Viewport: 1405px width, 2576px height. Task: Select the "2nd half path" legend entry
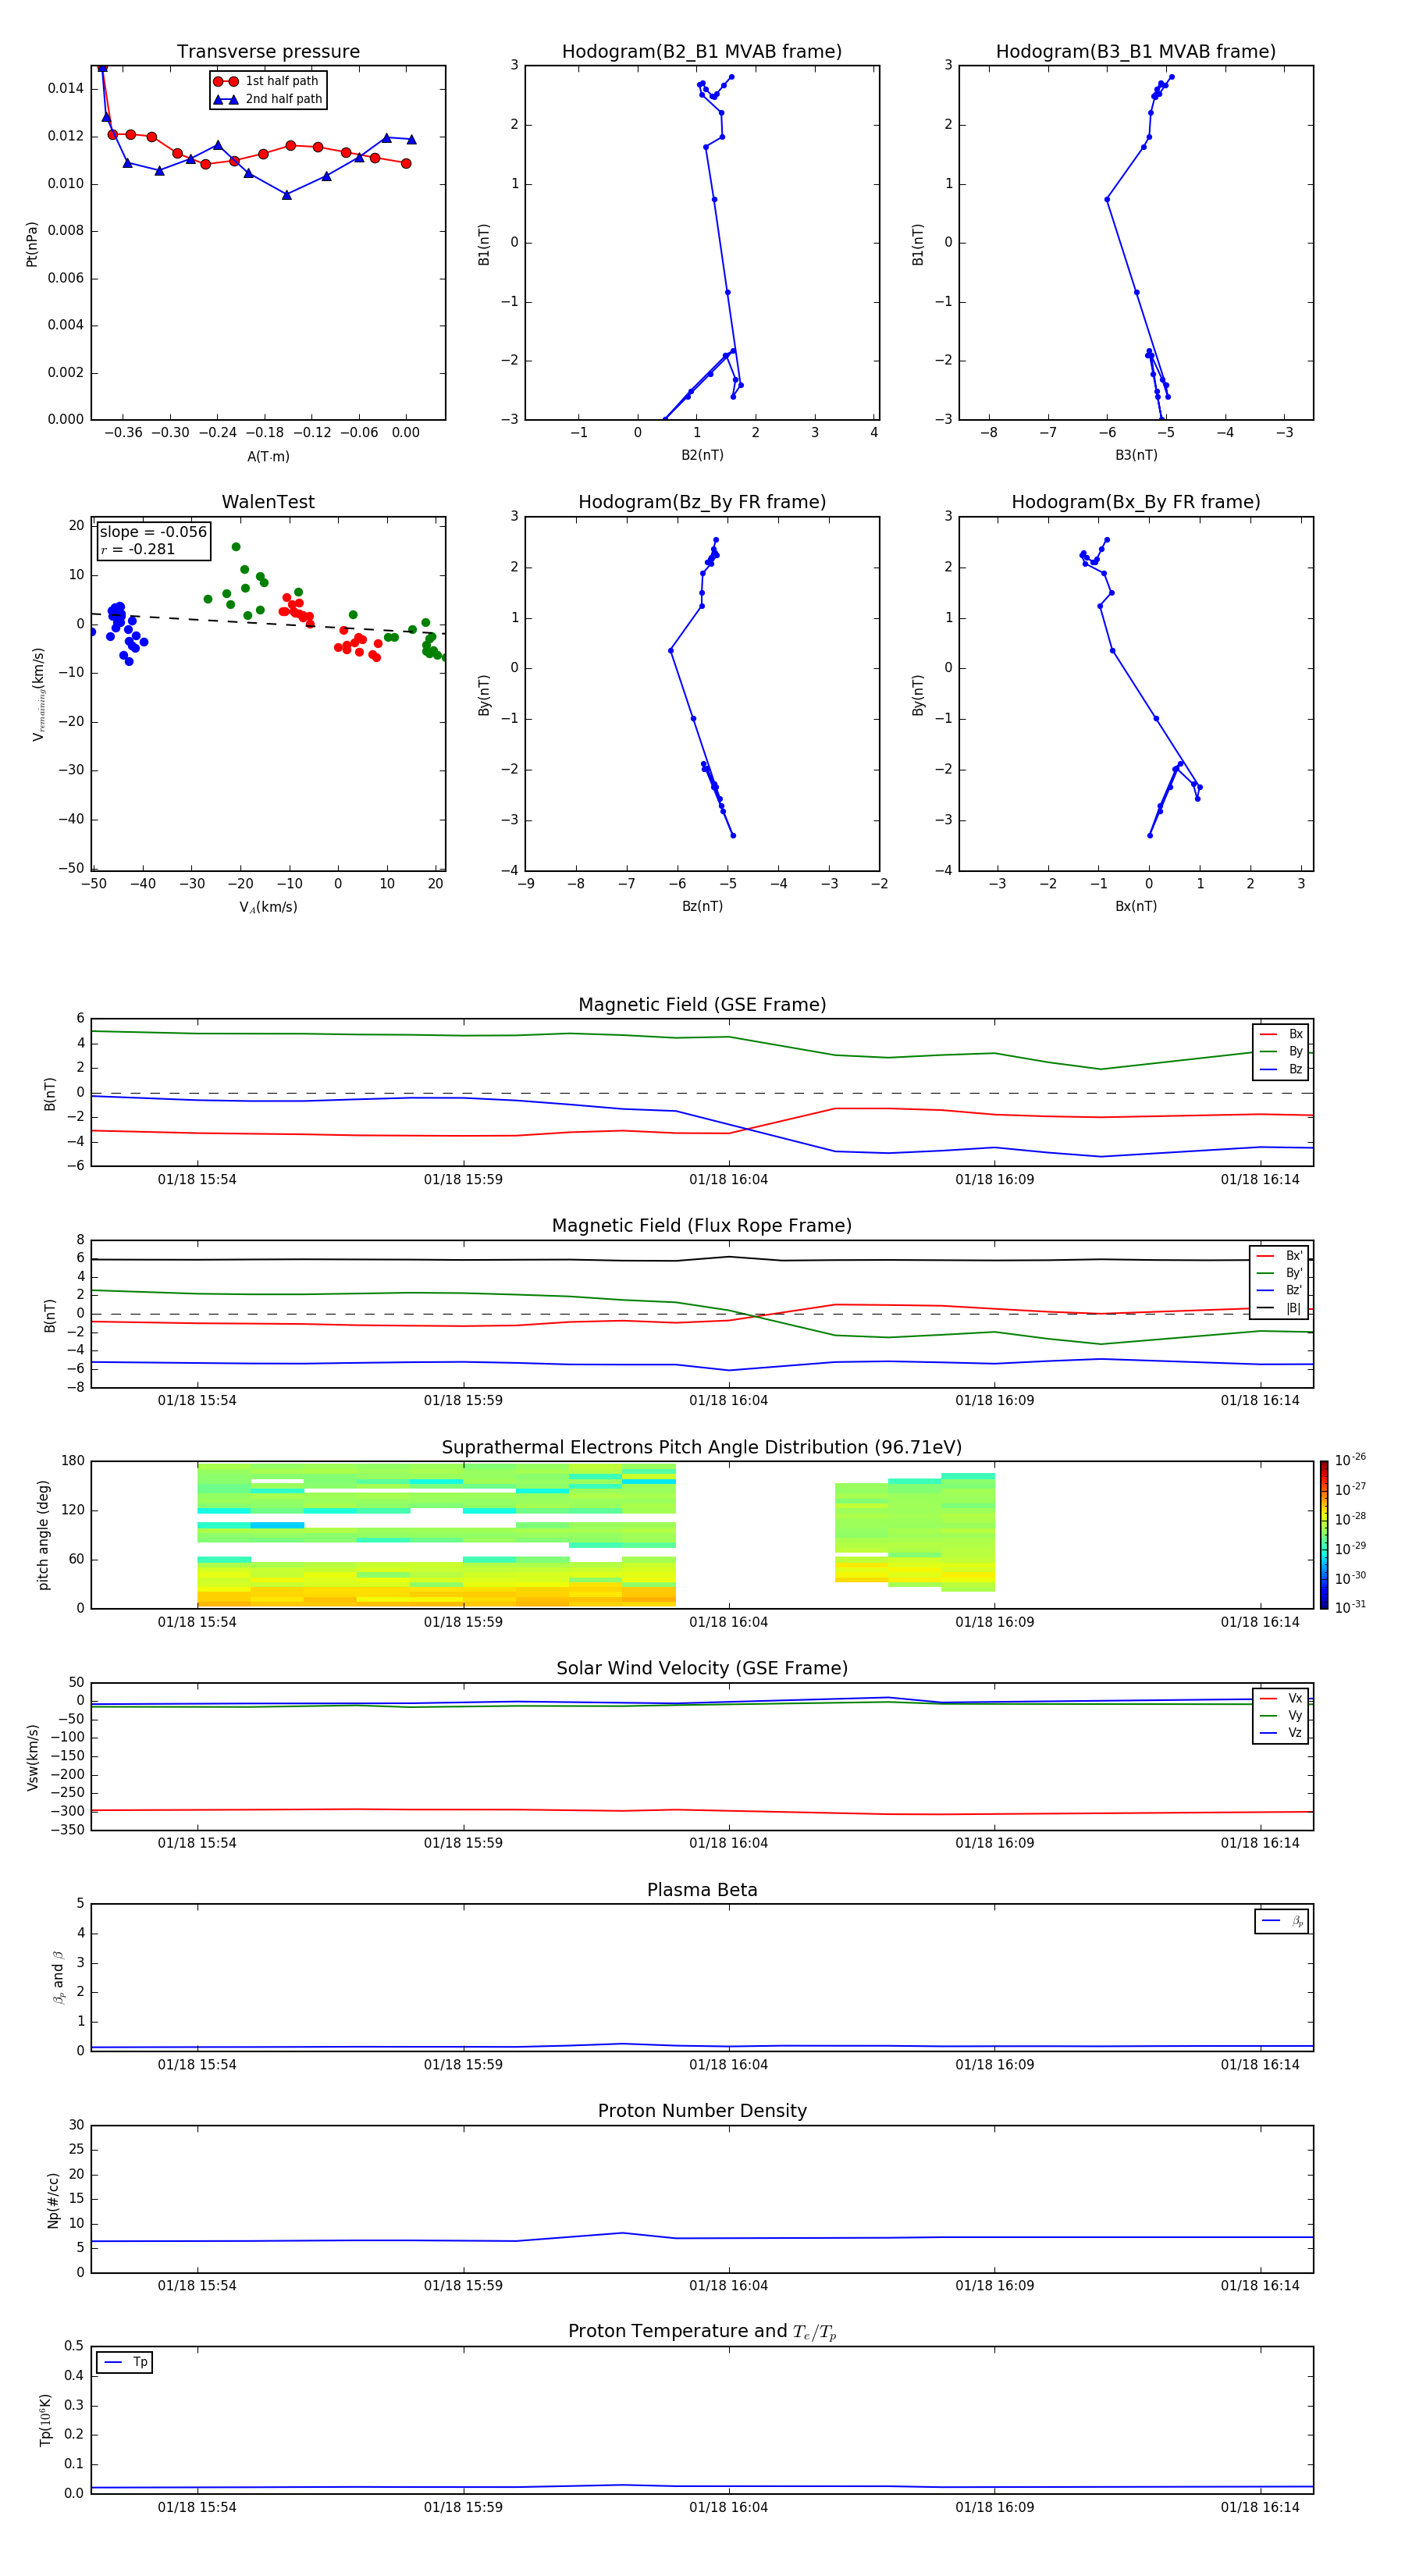(268, 99)
